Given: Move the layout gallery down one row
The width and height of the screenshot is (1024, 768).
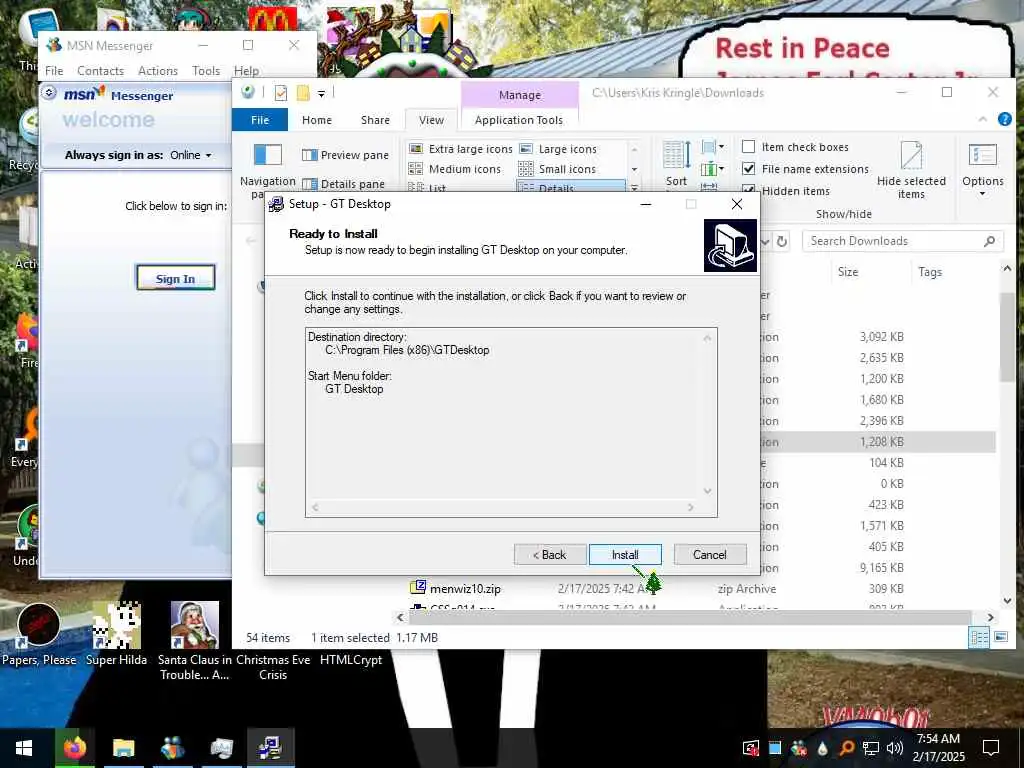Looking at the screenshot, I should pos(634,169).
